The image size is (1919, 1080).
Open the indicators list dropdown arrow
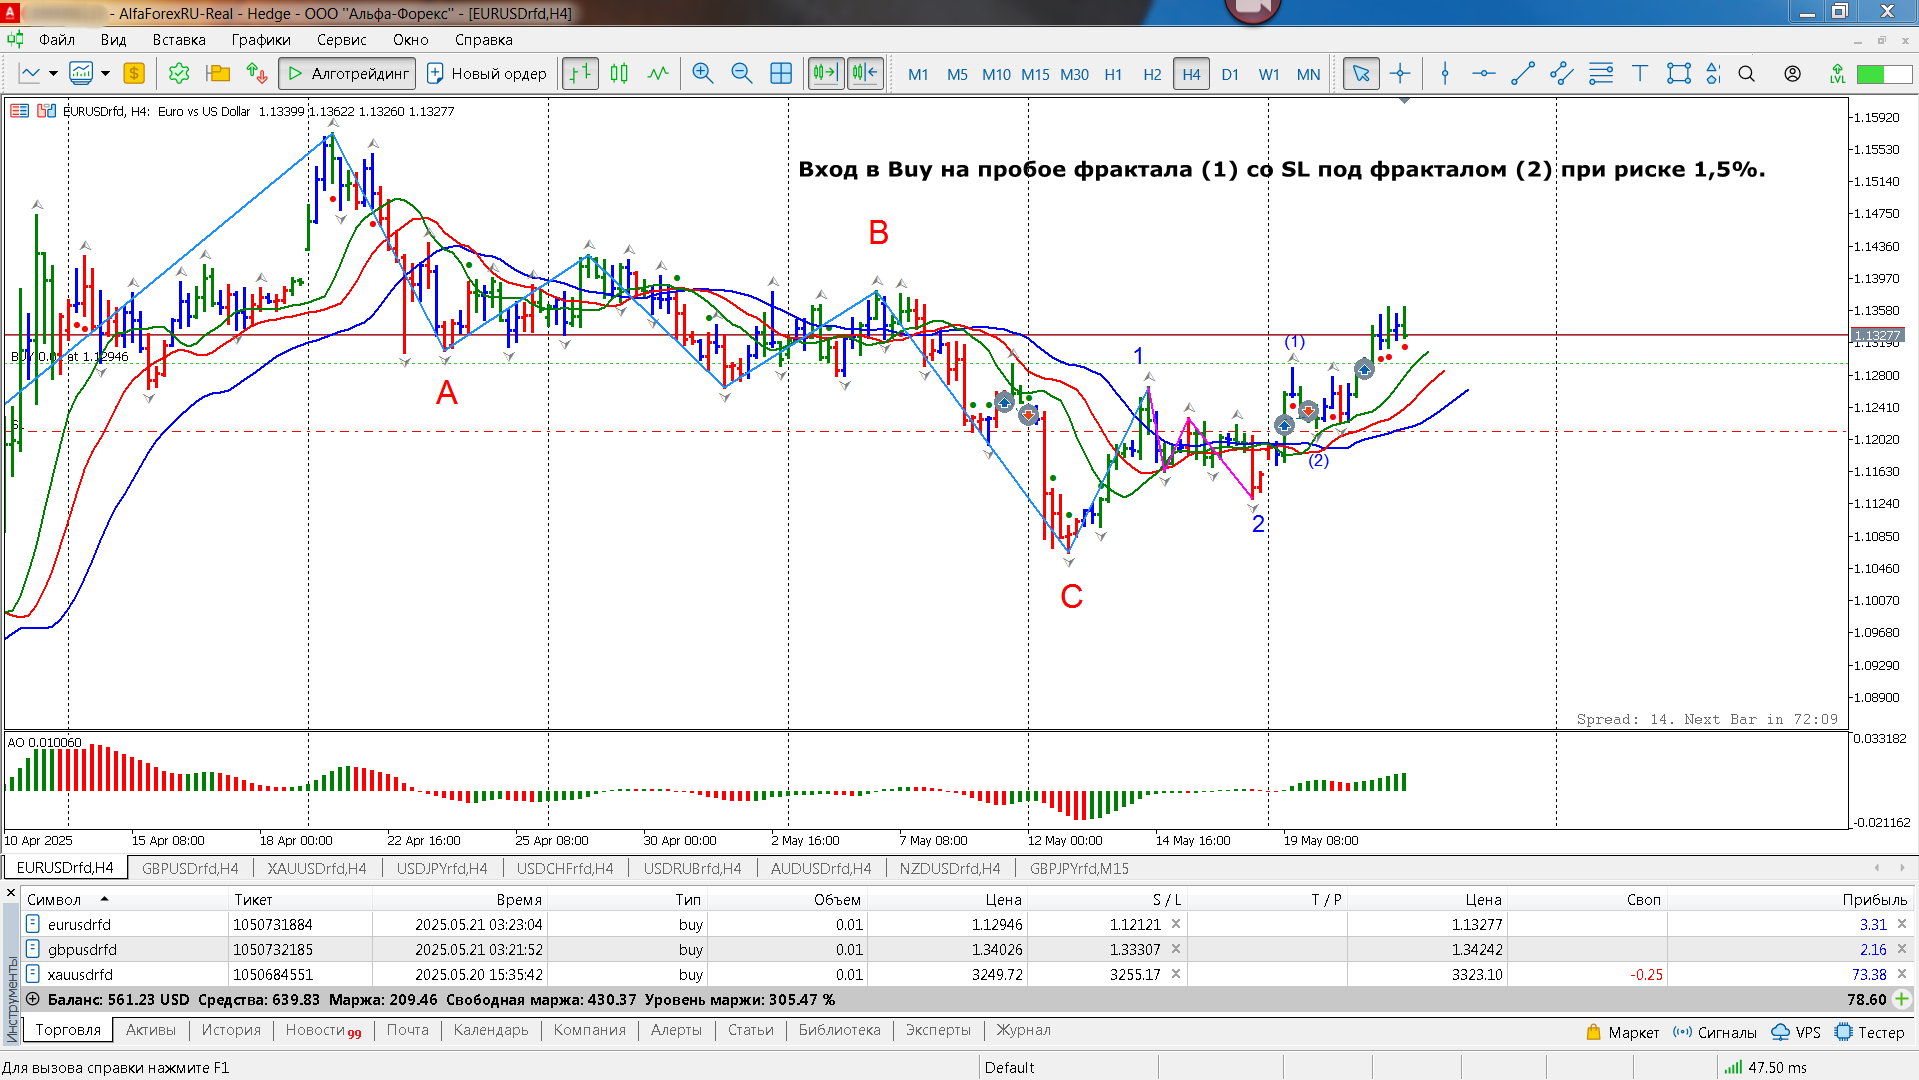[x=105, y=74]
